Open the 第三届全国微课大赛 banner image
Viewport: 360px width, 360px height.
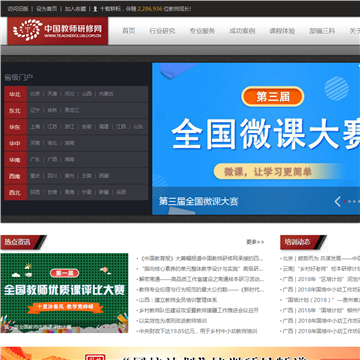(256, 139)
